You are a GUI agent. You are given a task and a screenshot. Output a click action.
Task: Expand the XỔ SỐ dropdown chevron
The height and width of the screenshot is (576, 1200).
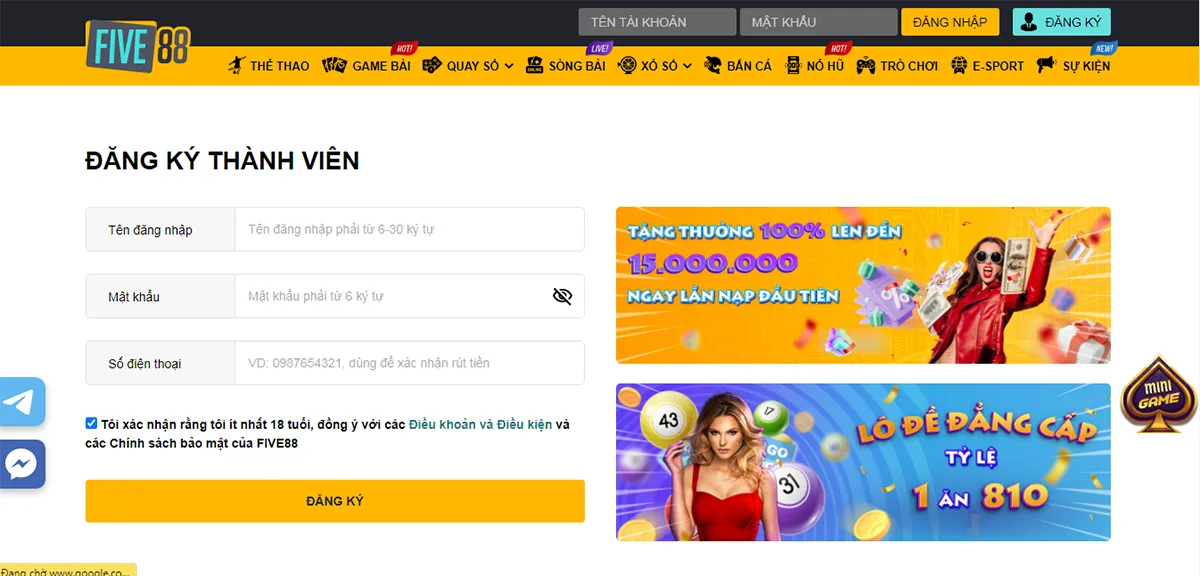[687, 66]
